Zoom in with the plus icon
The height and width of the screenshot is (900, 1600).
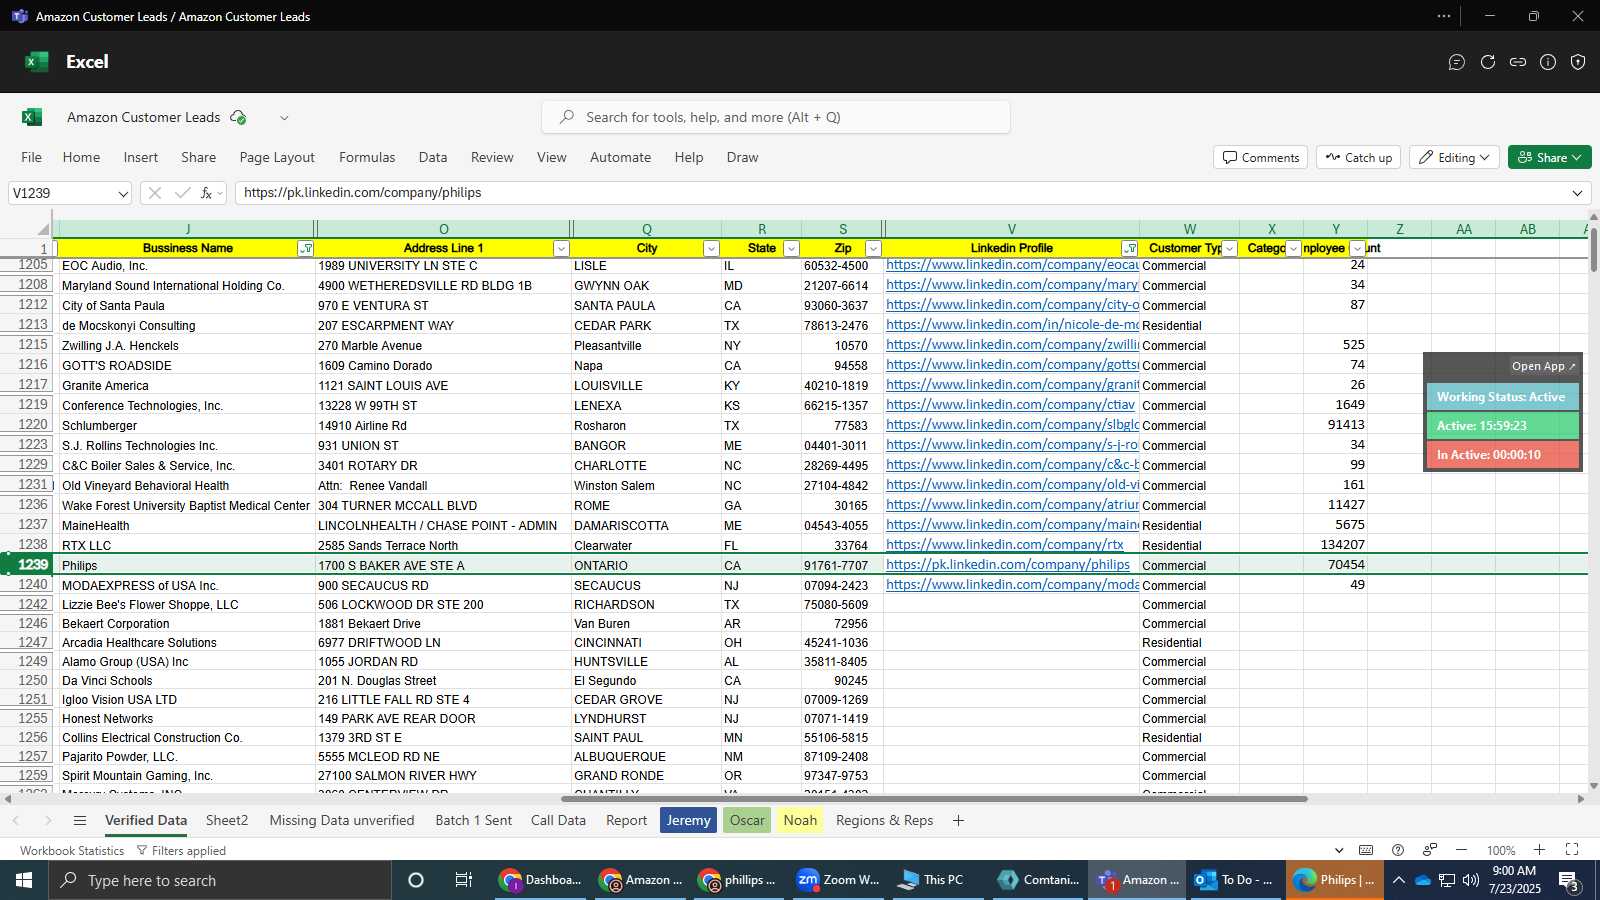(1540, 850)
